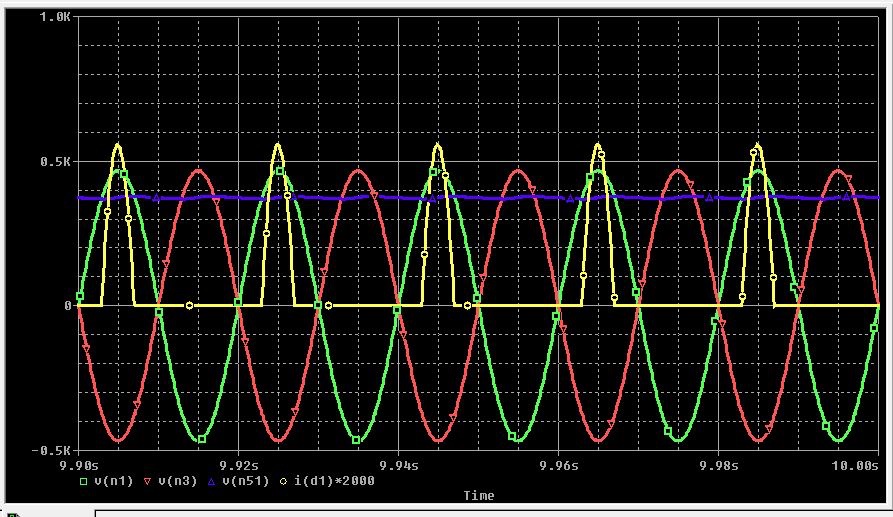
Task: Click the red triangle marker for v(n3)
Action: point(148,481)
